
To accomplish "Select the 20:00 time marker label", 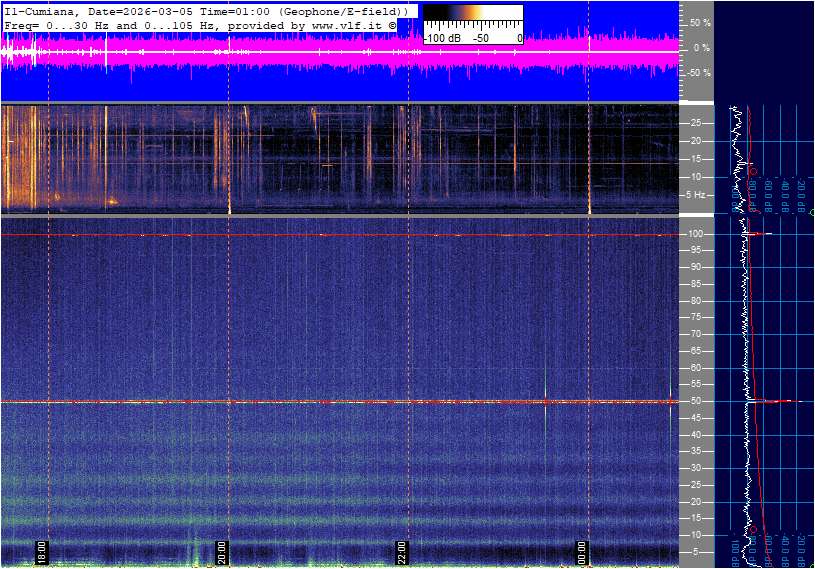I will tap(222, 553).
